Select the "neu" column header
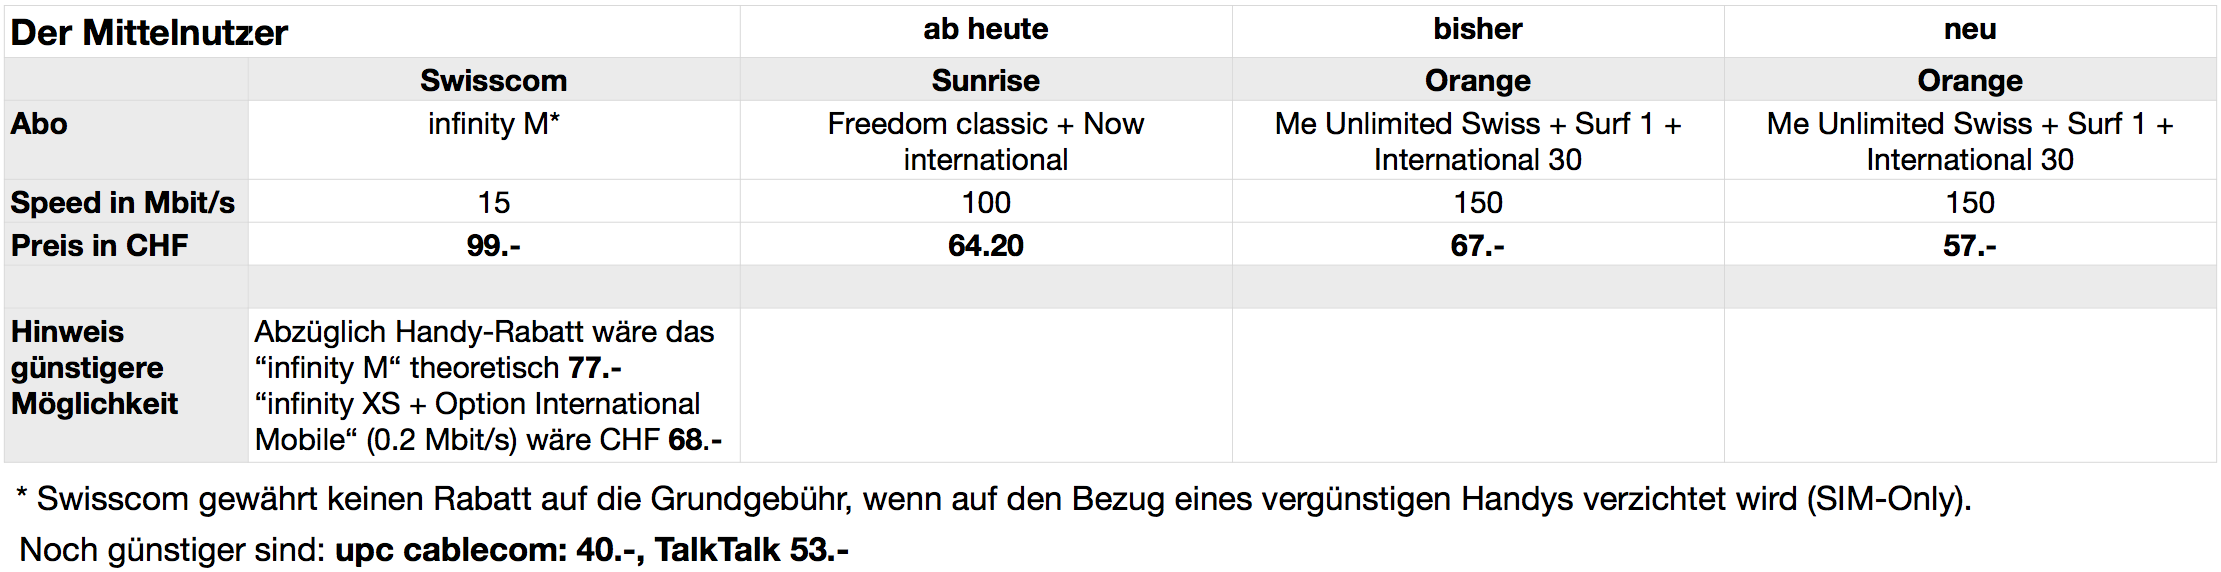The width and height of the screenshot is (2221, 572). tap(1969, 30)
